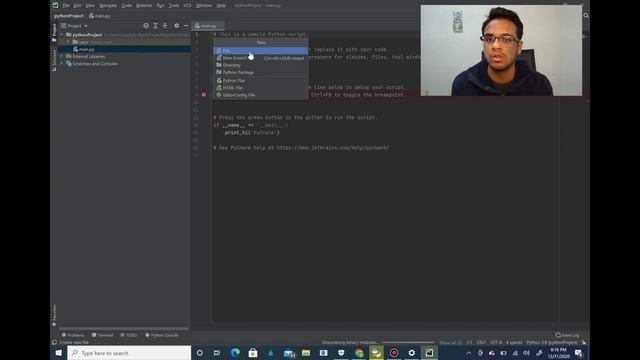The height and width of the screenshot is (360, 640).
Task: Click PyCharm icon in taskbar
Action: (429, 353)
